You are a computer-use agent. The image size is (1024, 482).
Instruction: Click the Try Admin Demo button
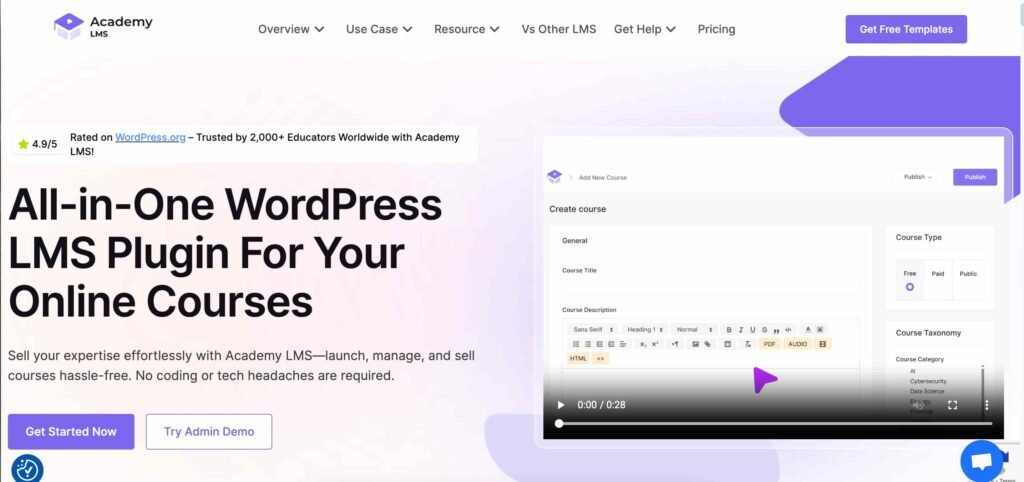209,432
